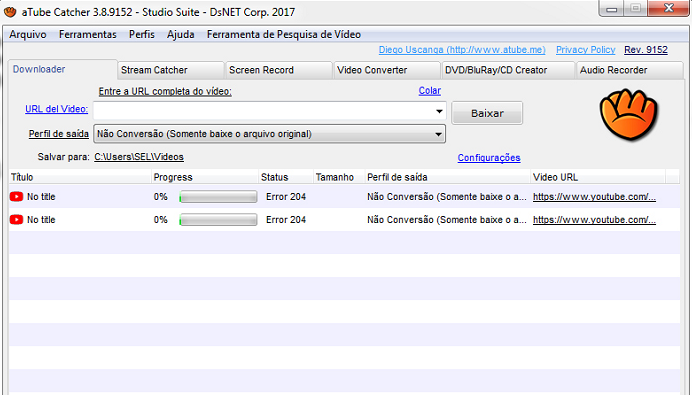Click the Baixar download button

[487, 113]
